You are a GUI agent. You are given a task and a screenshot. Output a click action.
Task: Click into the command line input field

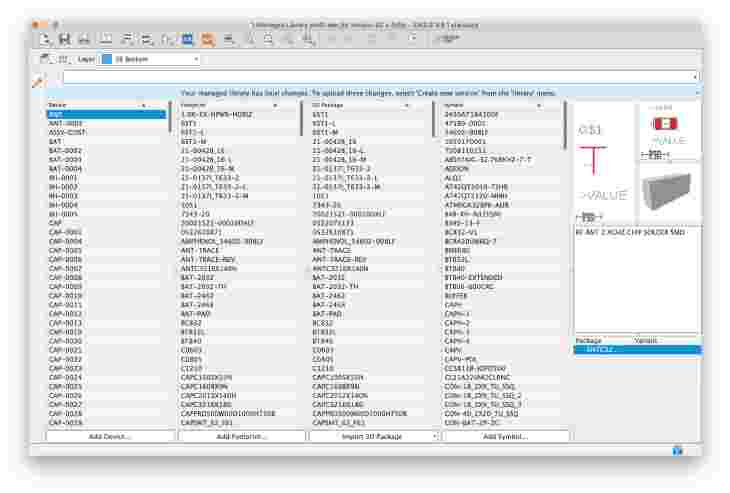[x=377, y=76]
